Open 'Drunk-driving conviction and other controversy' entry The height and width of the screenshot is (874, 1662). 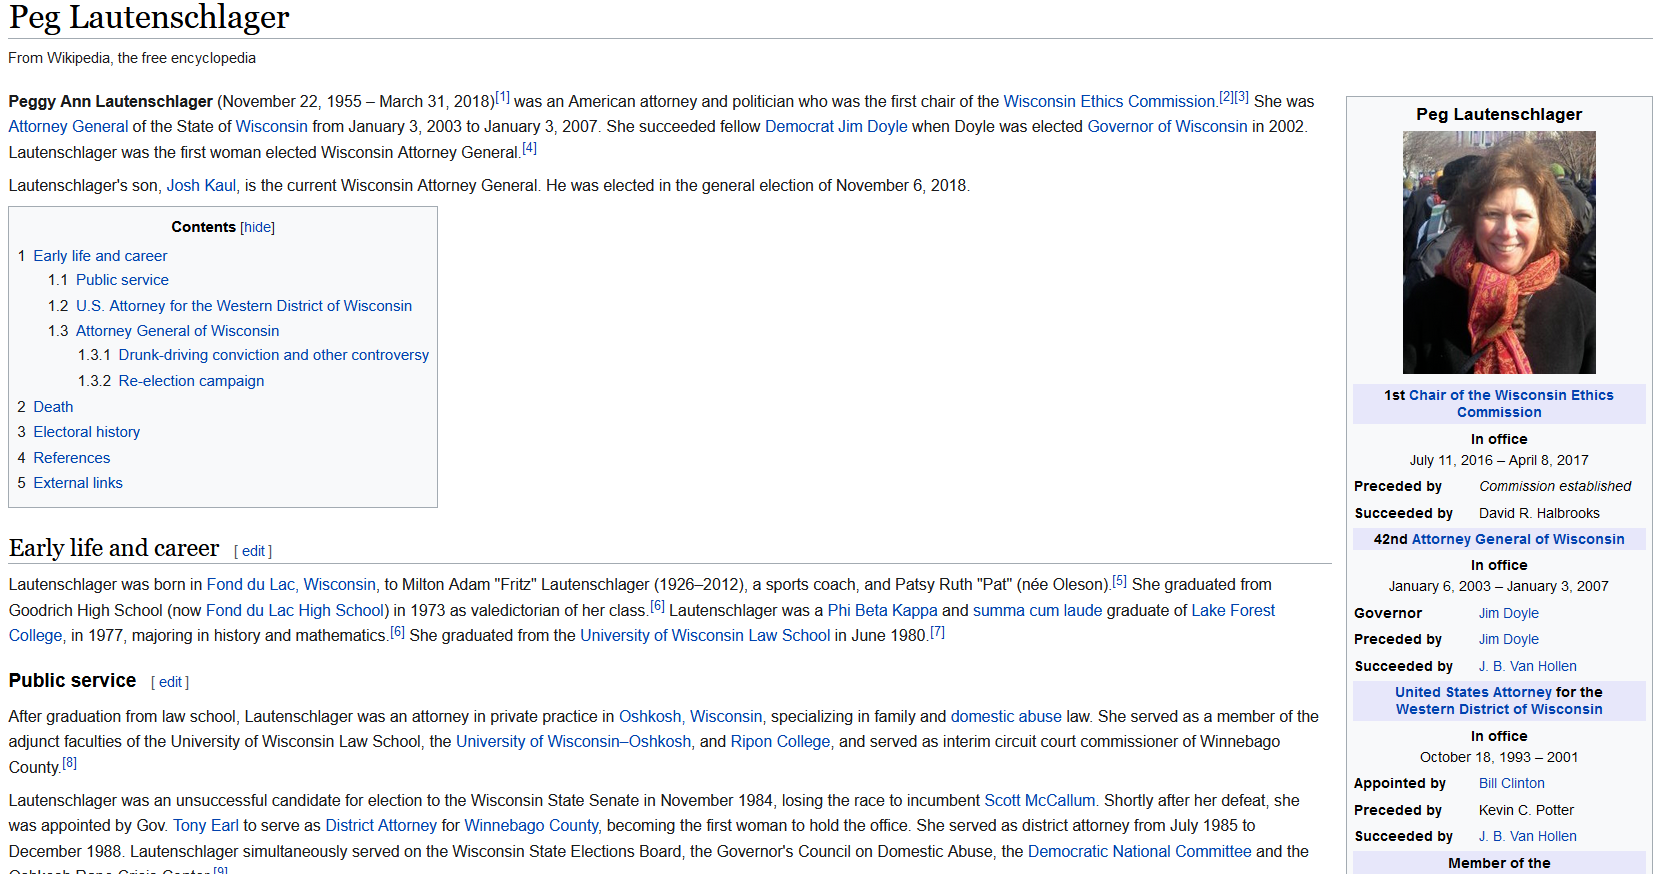coord(273,355)
